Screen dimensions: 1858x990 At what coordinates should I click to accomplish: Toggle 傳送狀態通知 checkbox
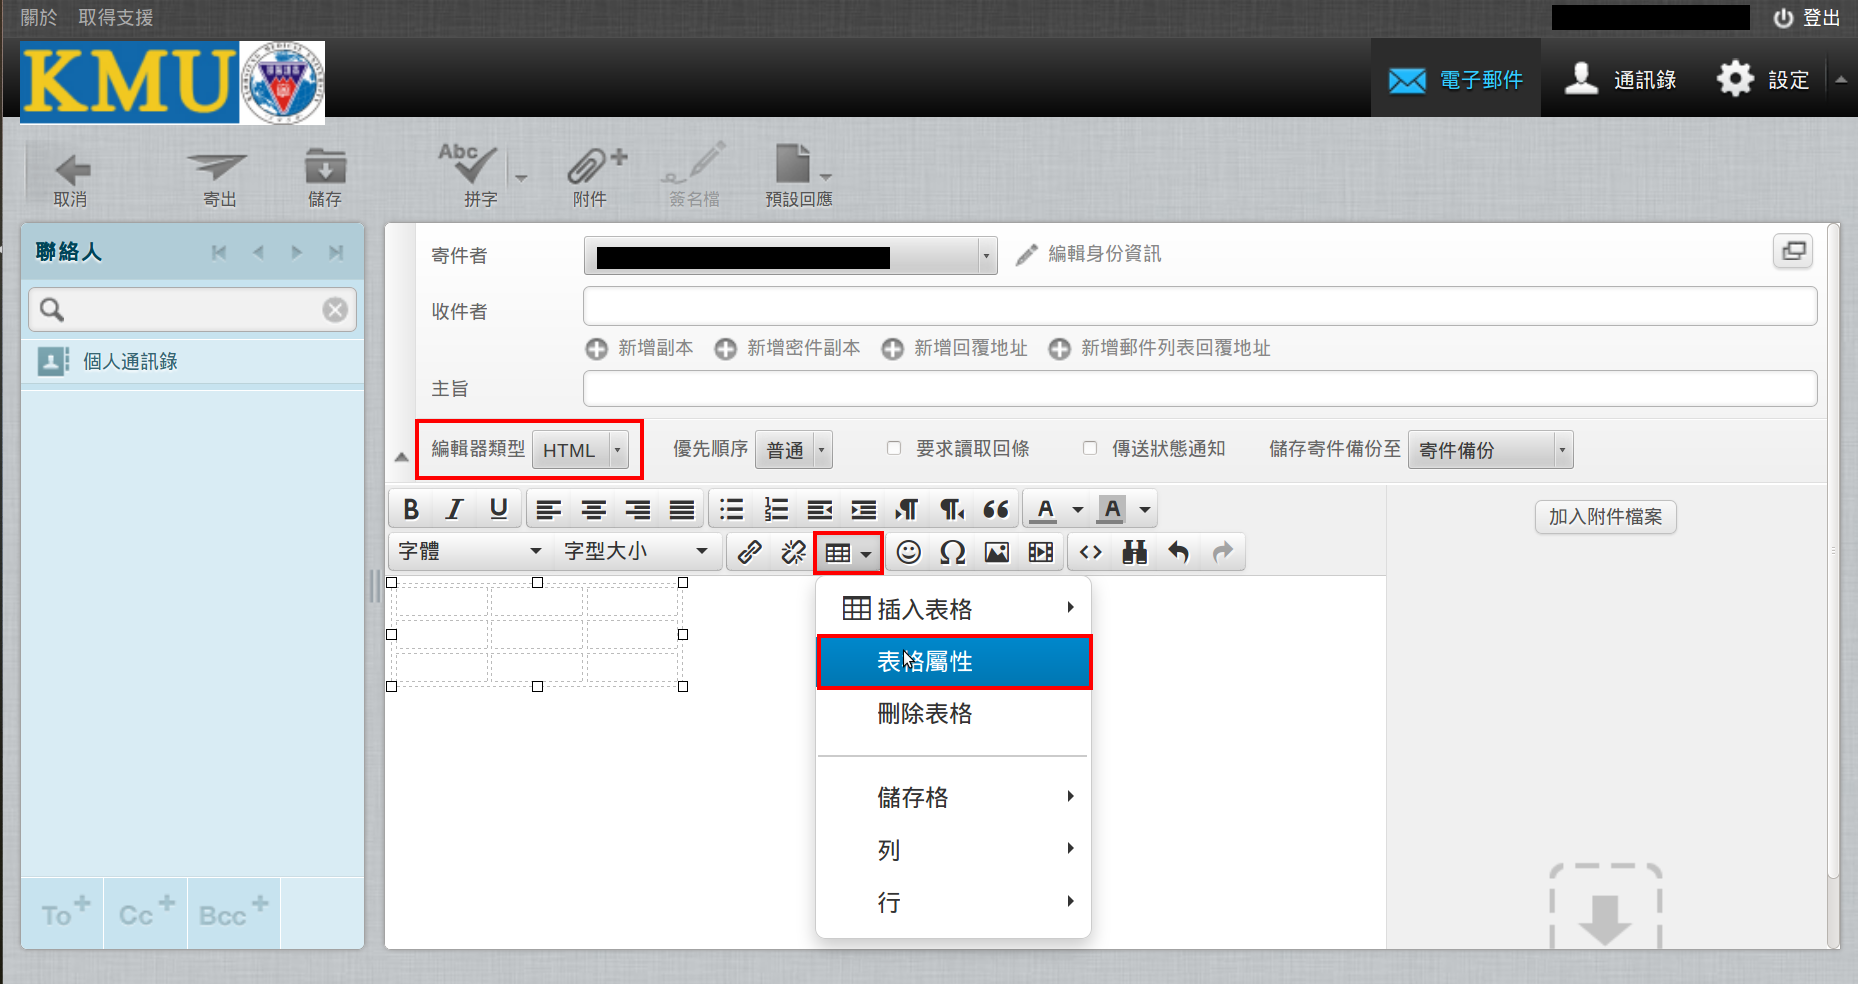[x=1090, y=448]
